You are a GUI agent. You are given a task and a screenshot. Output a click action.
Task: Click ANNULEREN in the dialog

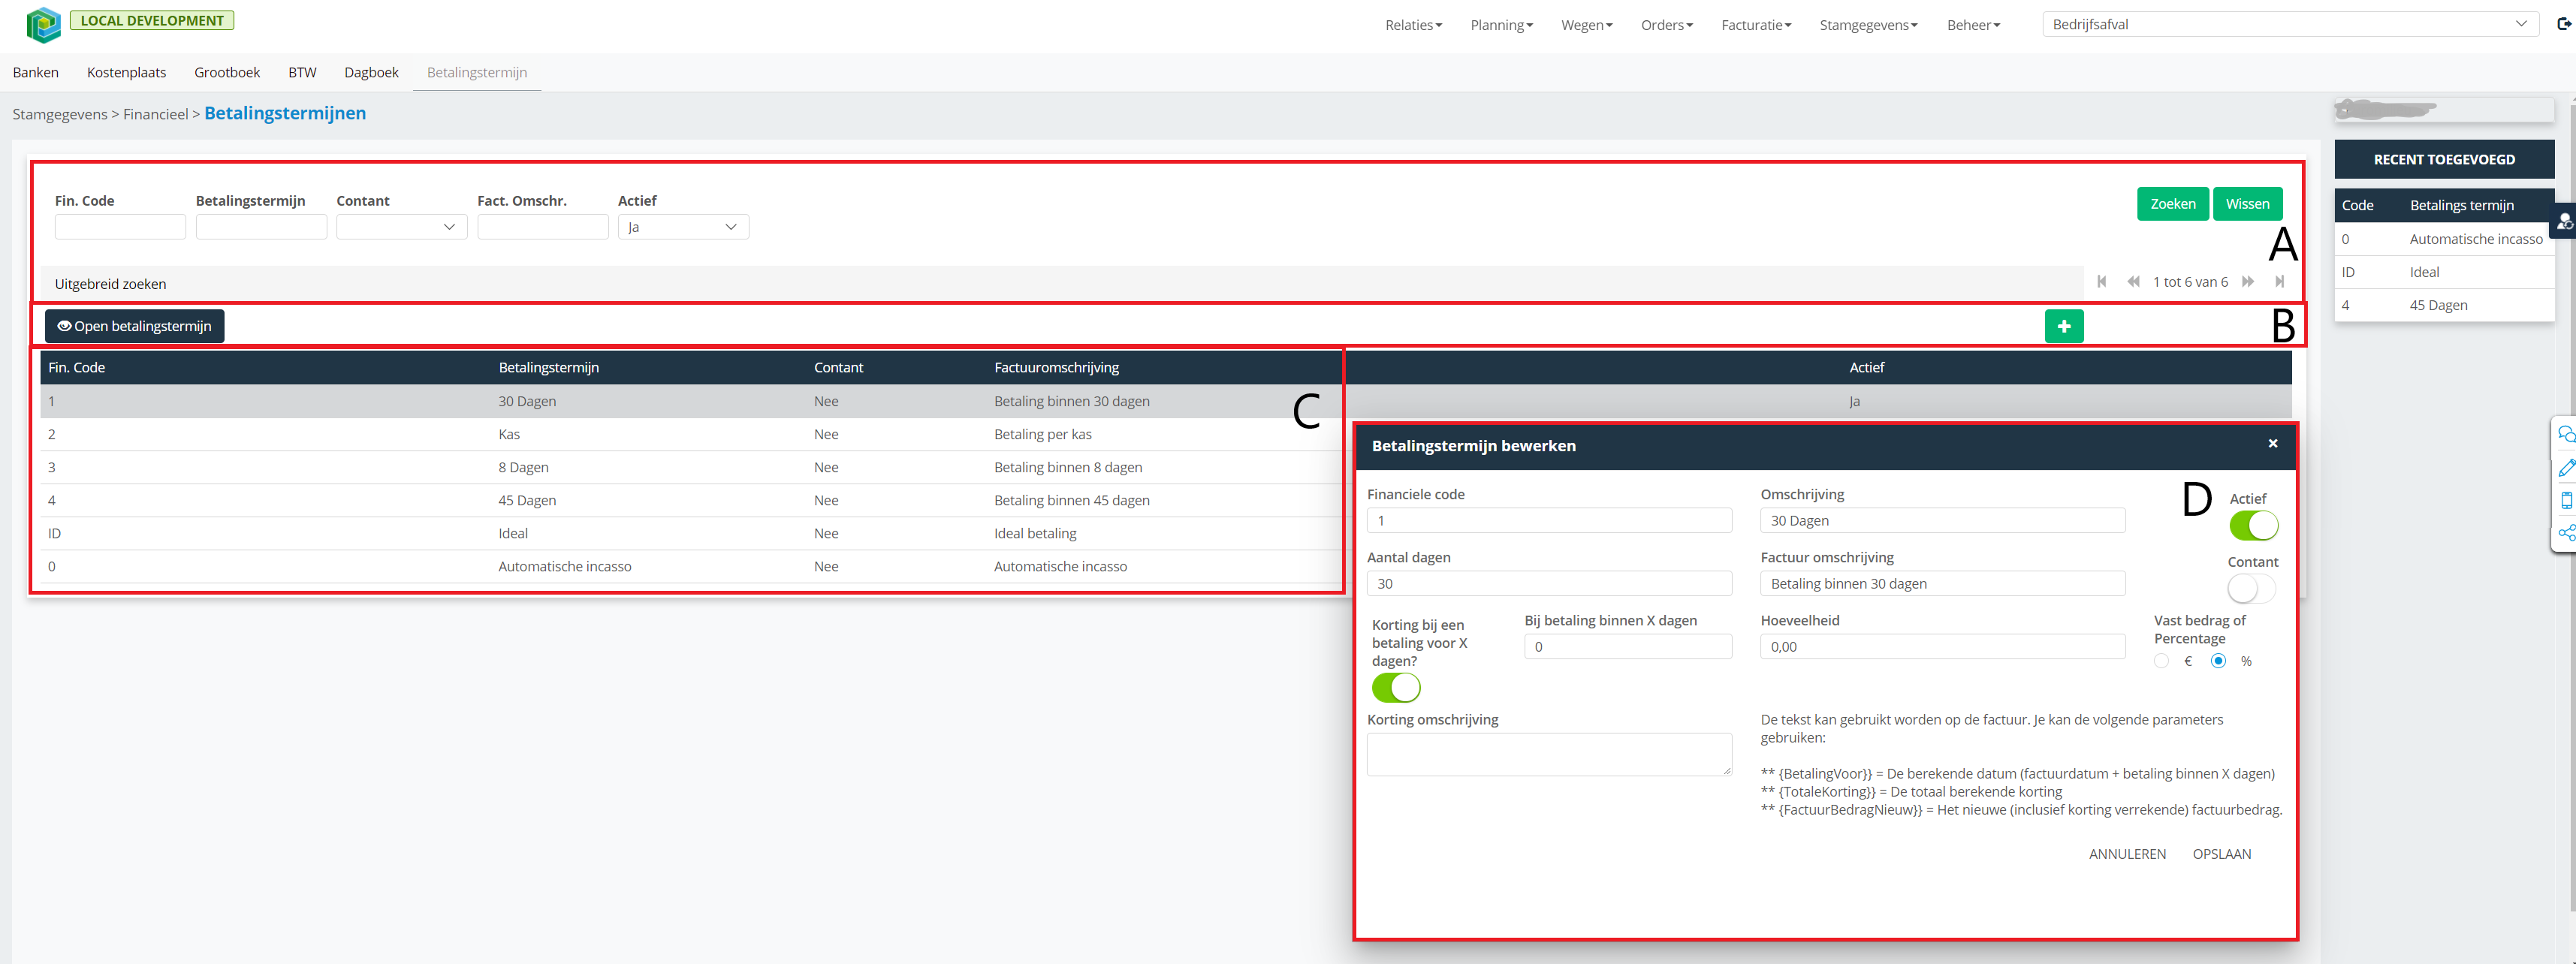[x=2127, y=854]
